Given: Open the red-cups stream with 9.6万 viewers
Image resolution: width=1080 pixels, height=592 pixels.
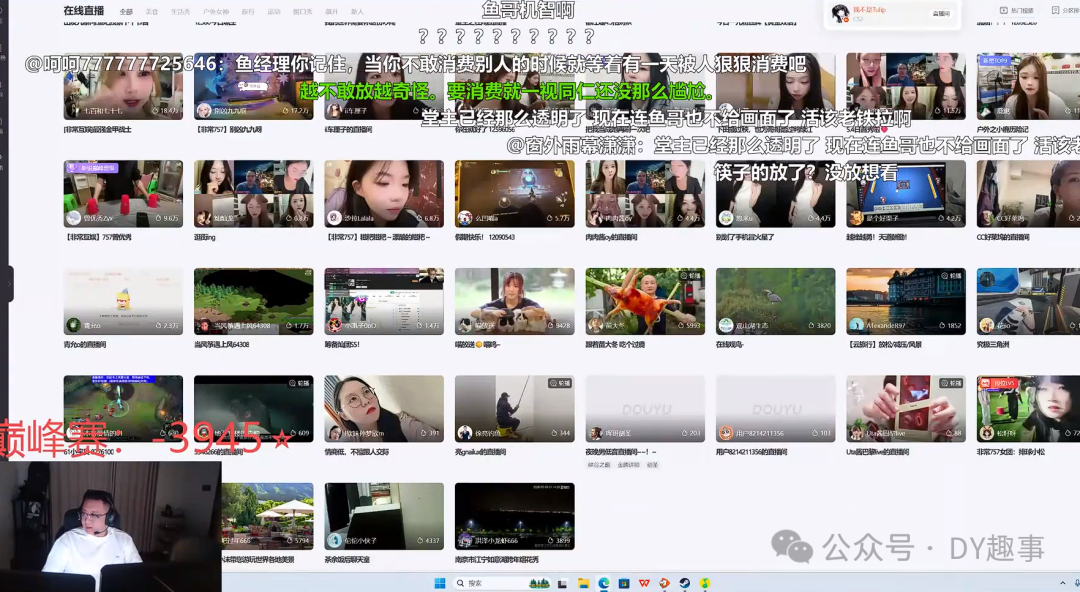Looking at the screenshot, I should point(123,194).
